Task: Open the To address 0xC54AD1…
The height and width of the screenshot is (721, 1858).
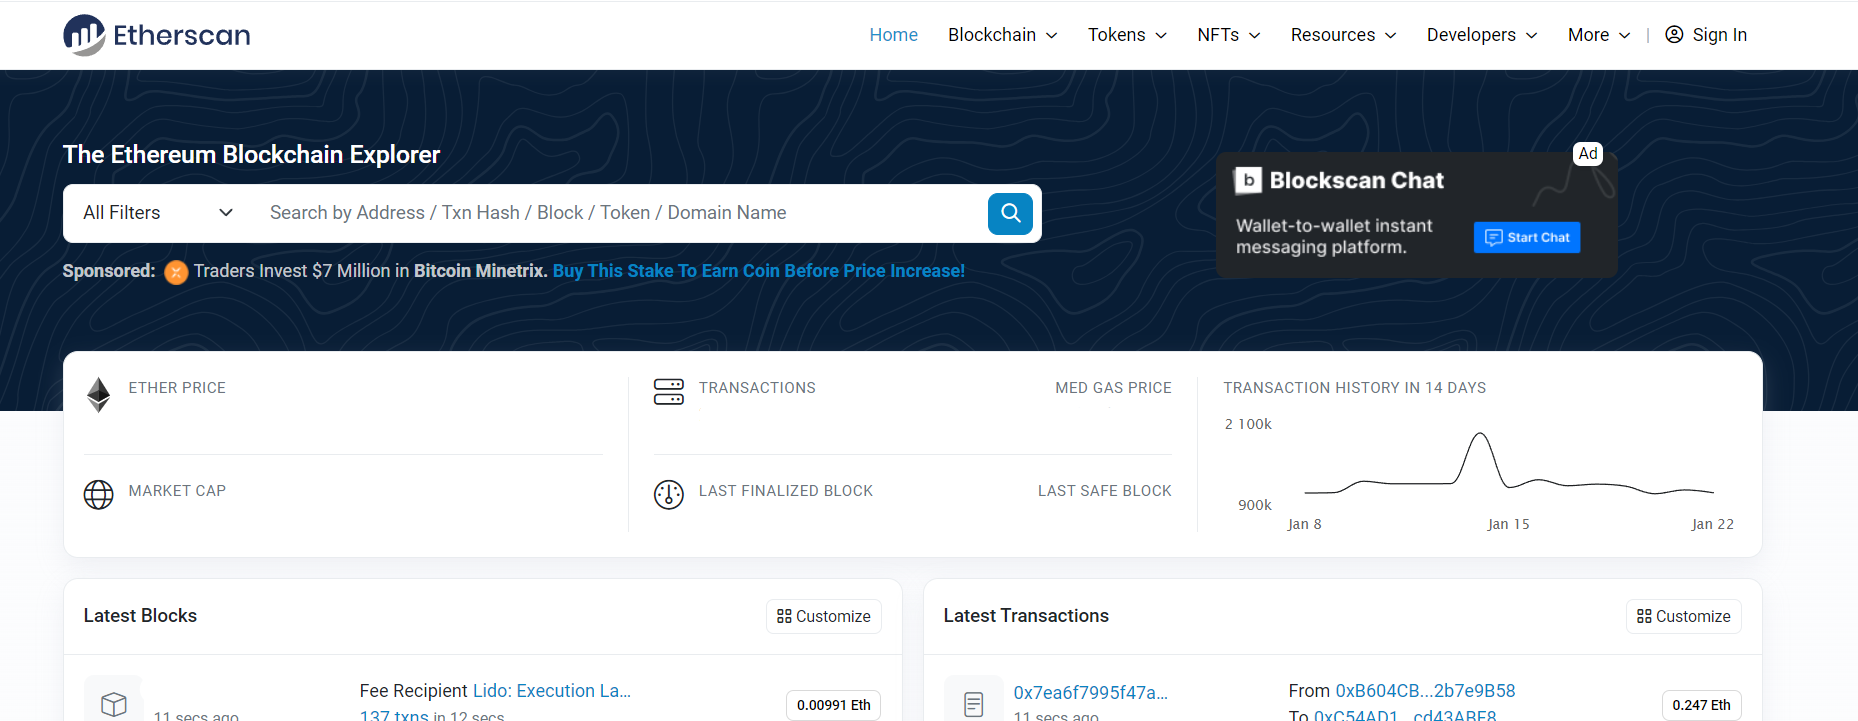Action: (1405, 715)
